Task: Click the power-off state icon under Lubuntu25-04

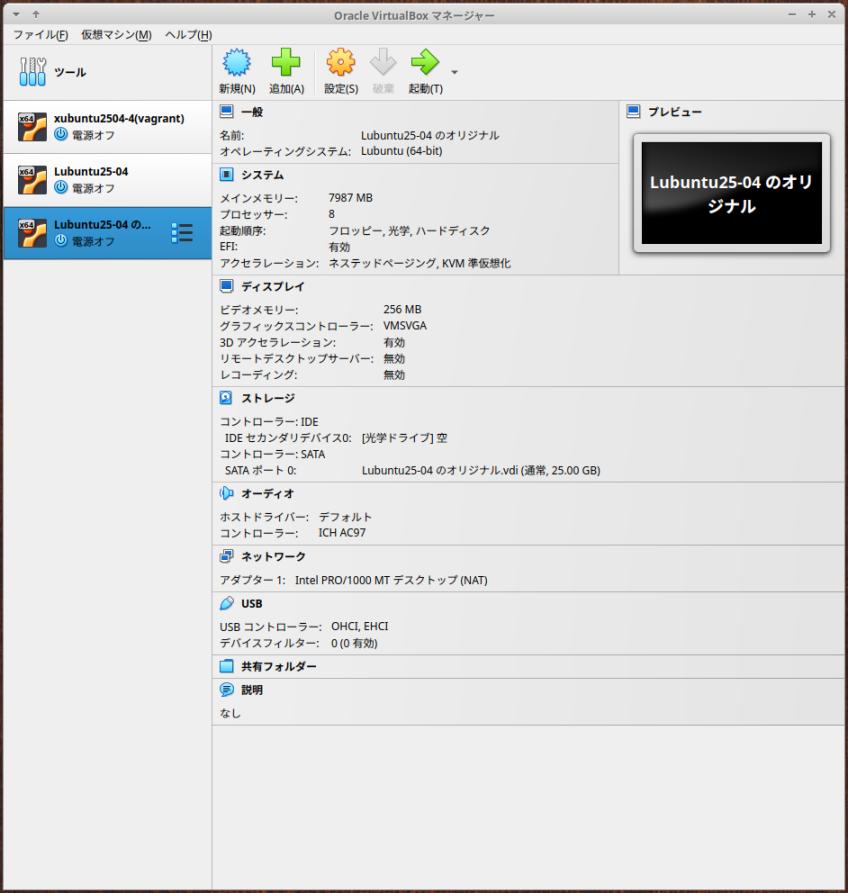Action: click(61, 187)
